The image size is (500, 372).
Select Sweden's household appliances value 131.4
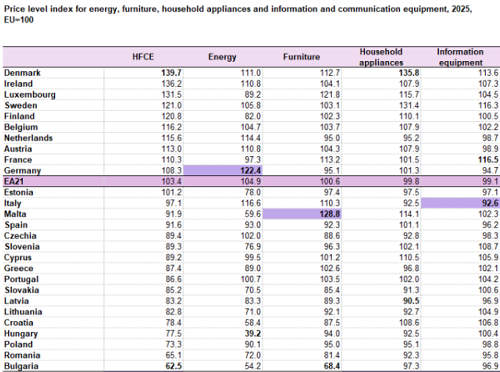click(x=409, y=105)
